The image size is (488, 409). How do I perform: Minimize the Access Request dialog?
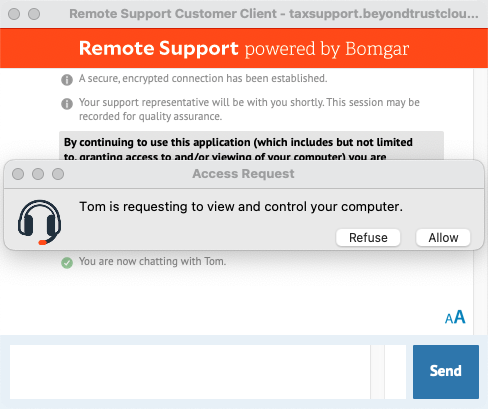(x=38, y=174)
